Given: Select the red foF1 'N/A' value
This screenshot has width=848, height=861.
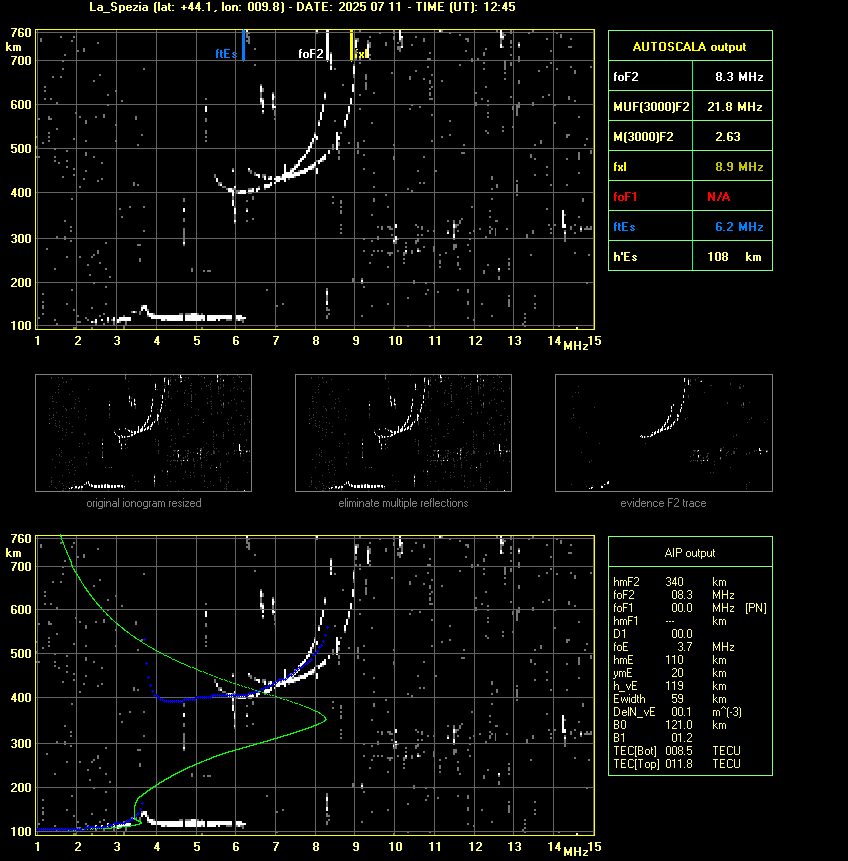Looking at the screenshot, I should (718, 197).
